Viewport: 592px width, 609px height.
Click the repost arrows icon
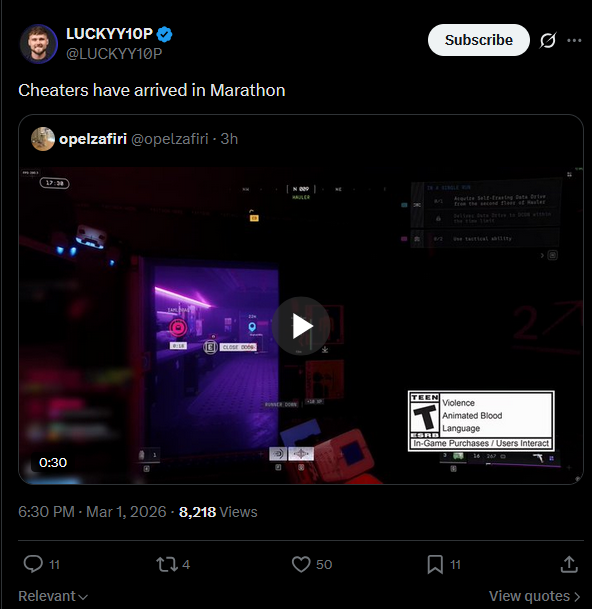pos(167,564)
